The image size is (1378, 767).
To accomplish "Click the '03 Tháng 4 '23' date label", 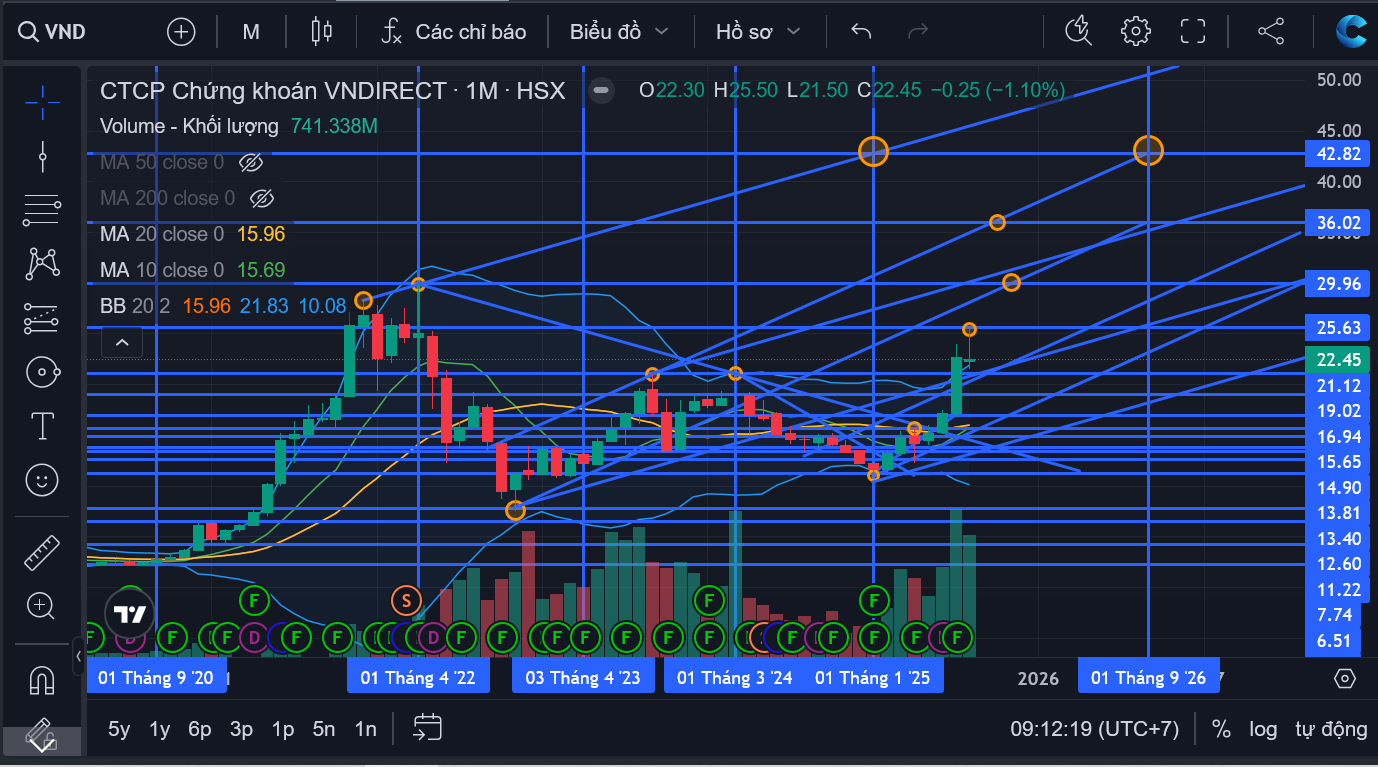I will coord(583,677).
